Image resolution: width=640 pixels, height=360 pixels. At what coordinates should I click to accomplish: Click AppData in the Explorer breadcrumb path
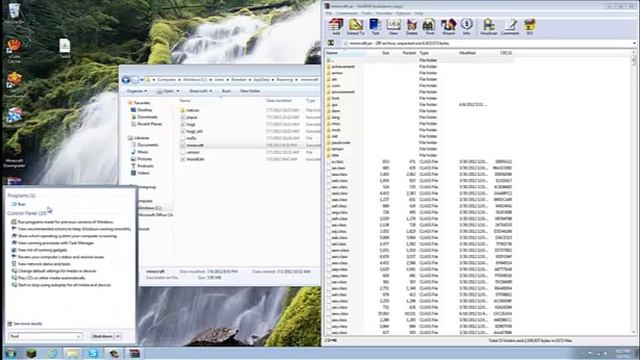pyautogui.click(x=262, y=80)
